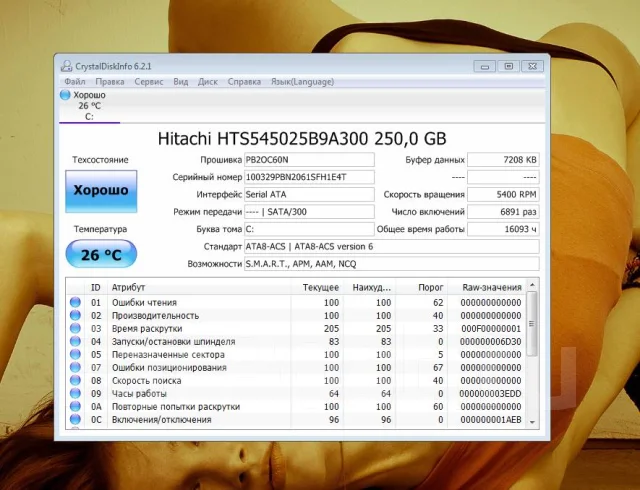This screenshot has width=640, height=490.
Task: Click raw value 000F00000001
Action: pos(491,329)
